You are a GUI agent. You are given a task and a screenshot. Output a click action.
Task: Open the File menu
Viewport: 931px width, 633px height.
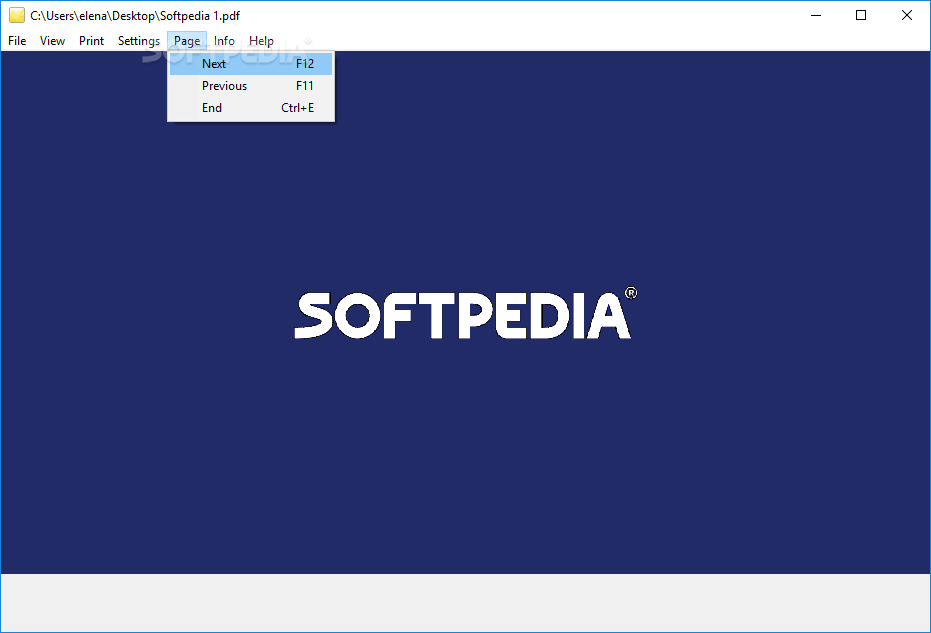pyautogui.click(x=17, y=41)
